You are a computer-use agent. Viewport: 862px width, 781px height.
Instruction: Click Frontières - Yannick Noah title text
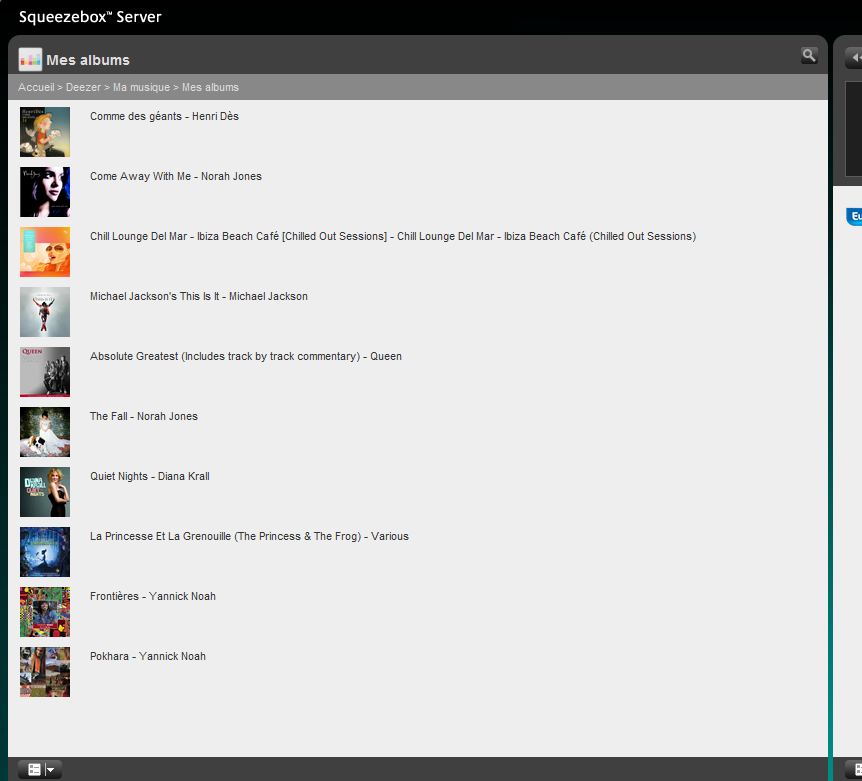[153, 597]
